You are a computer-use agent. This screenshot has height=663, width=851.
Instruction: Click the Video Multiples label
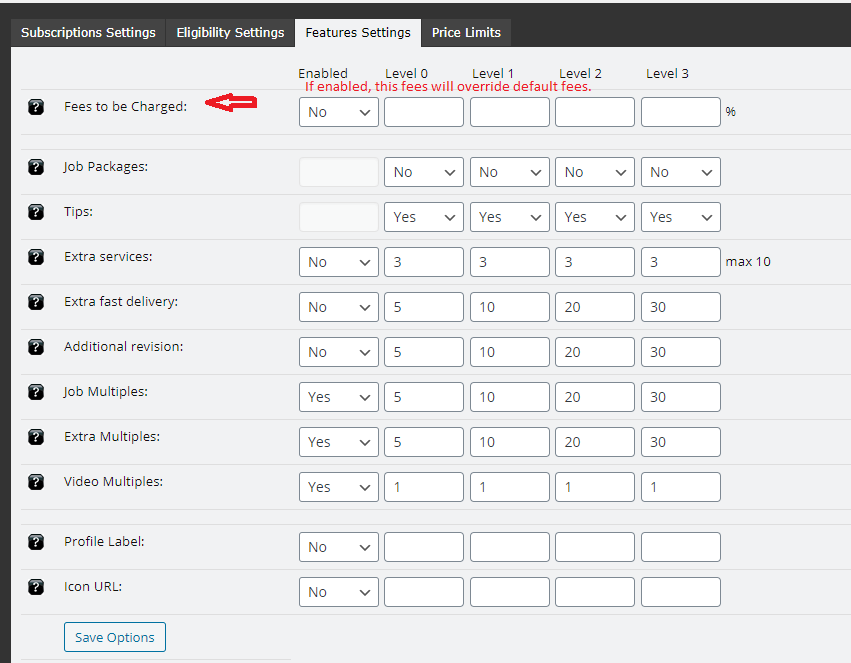[x=113, y=482]
